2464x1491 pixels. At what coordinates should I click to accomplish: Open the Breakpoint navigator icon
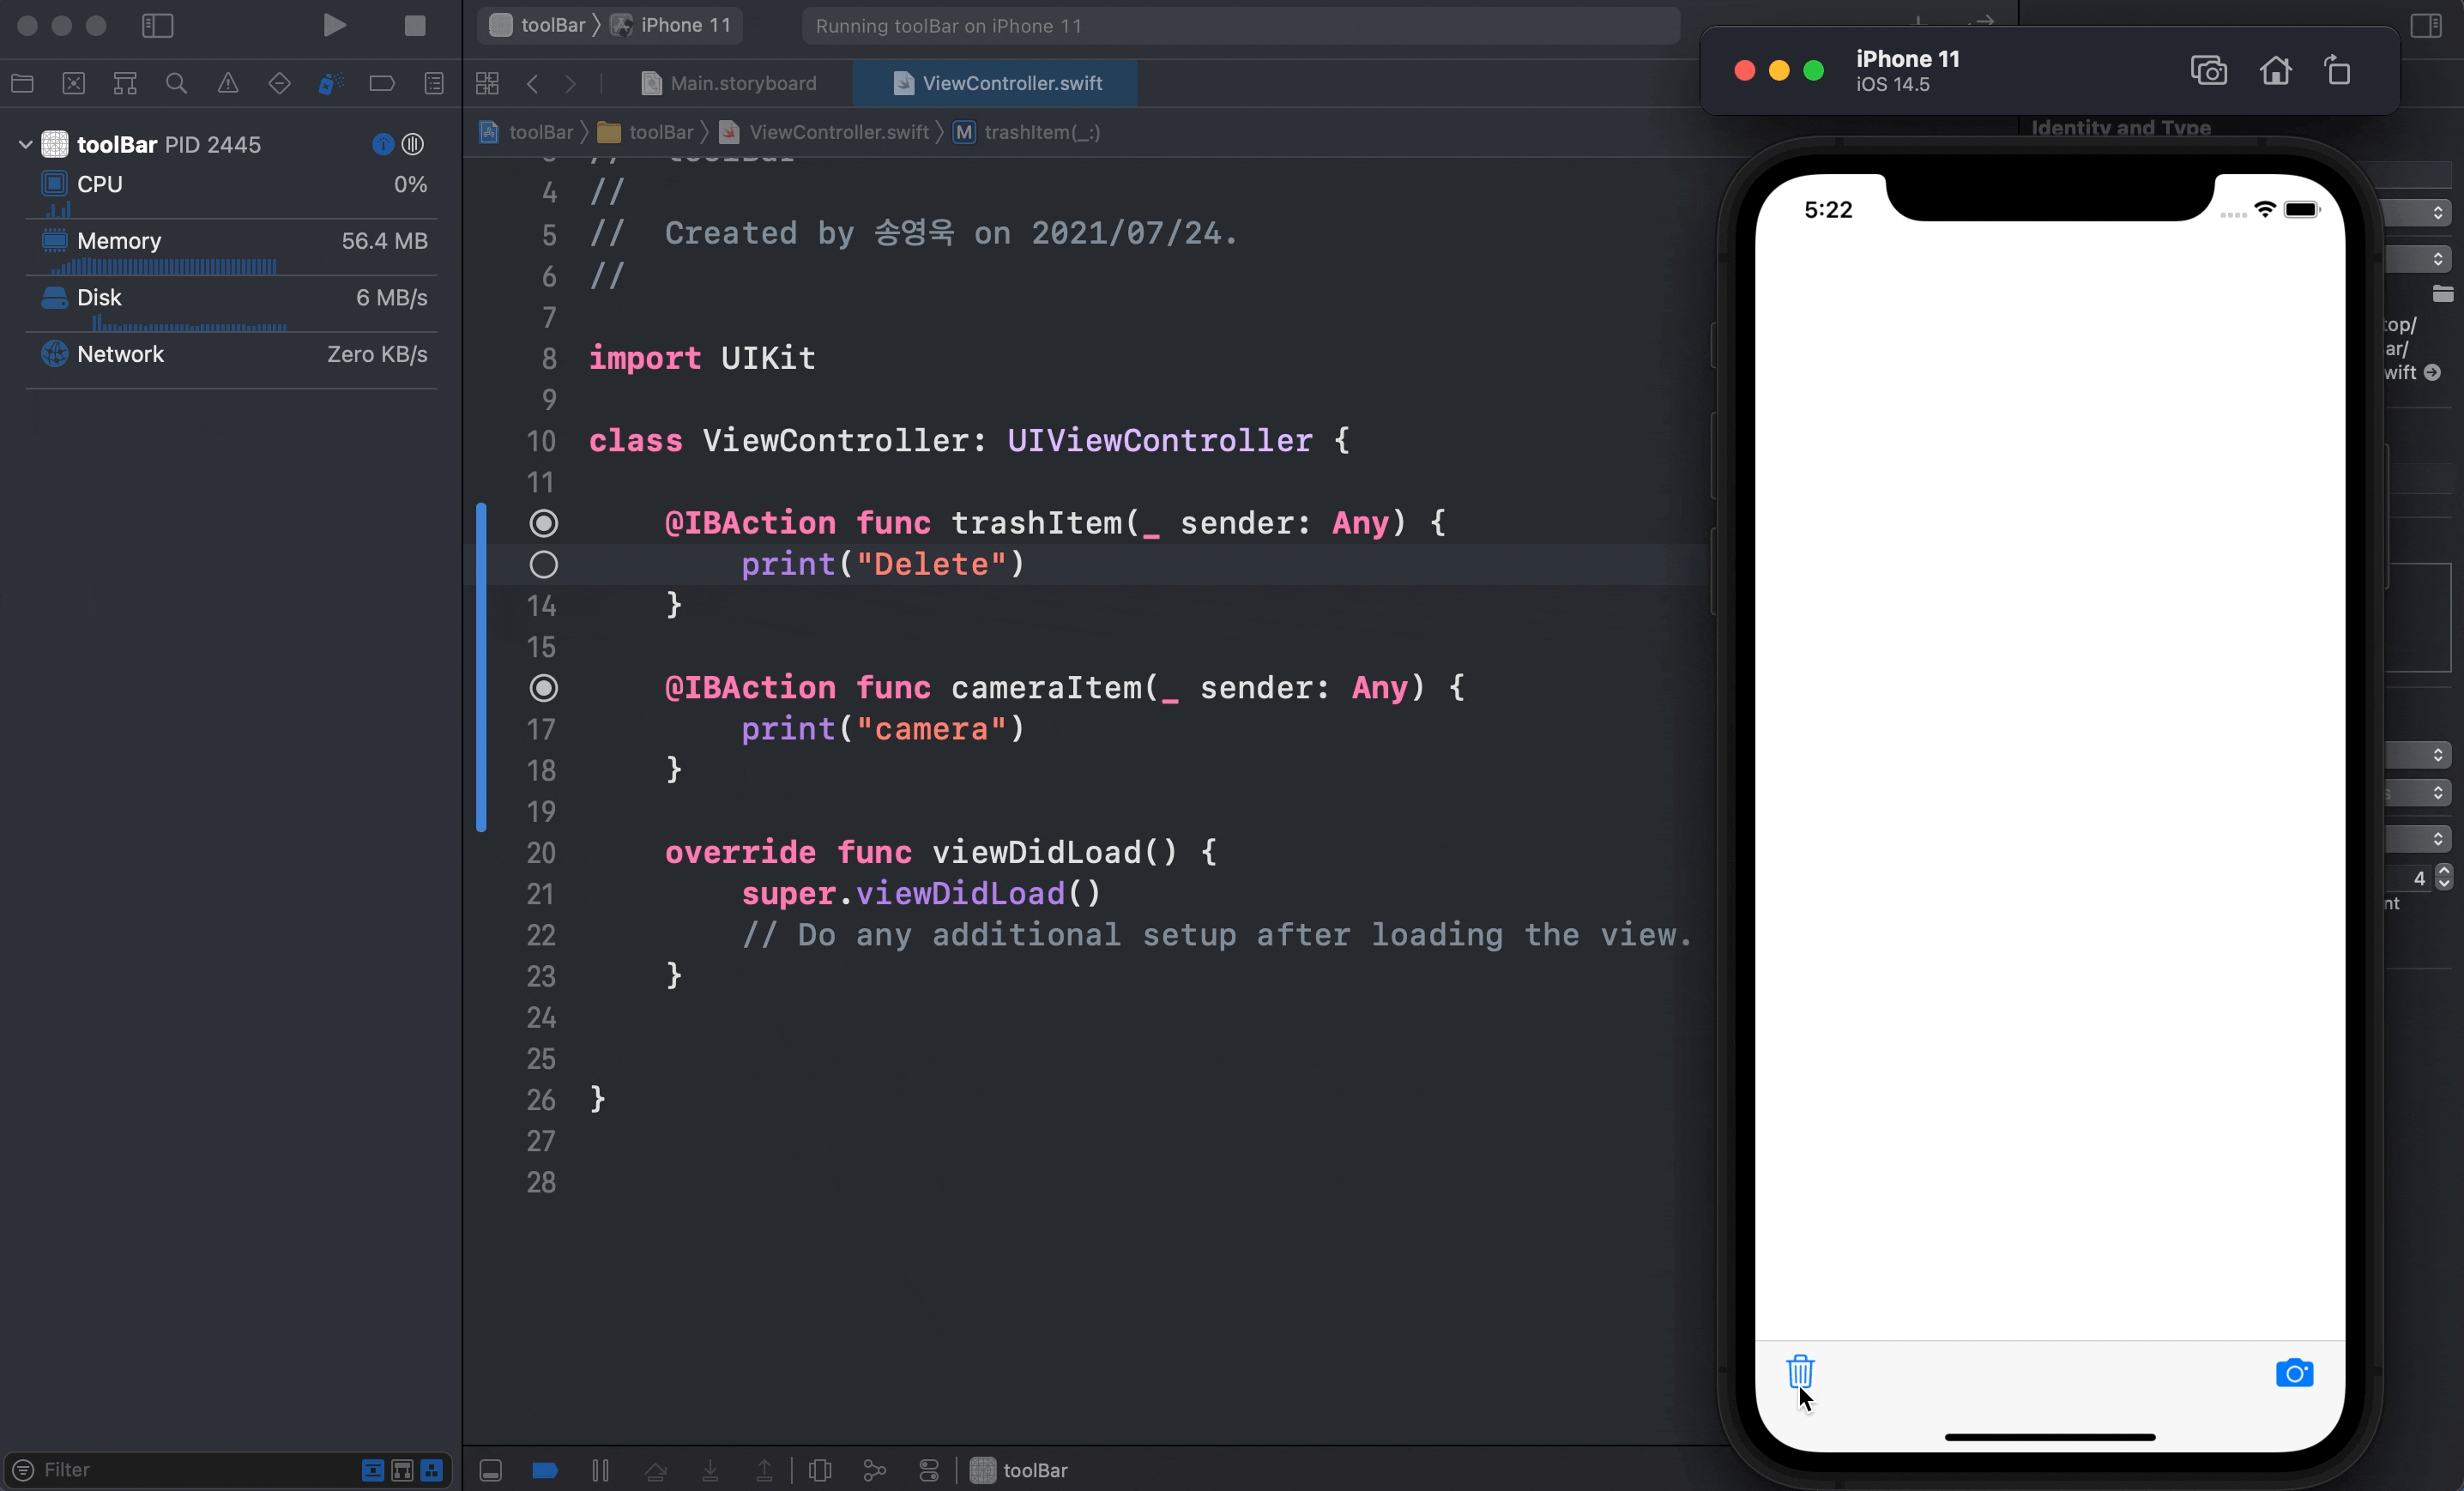(x=382, y=83)
